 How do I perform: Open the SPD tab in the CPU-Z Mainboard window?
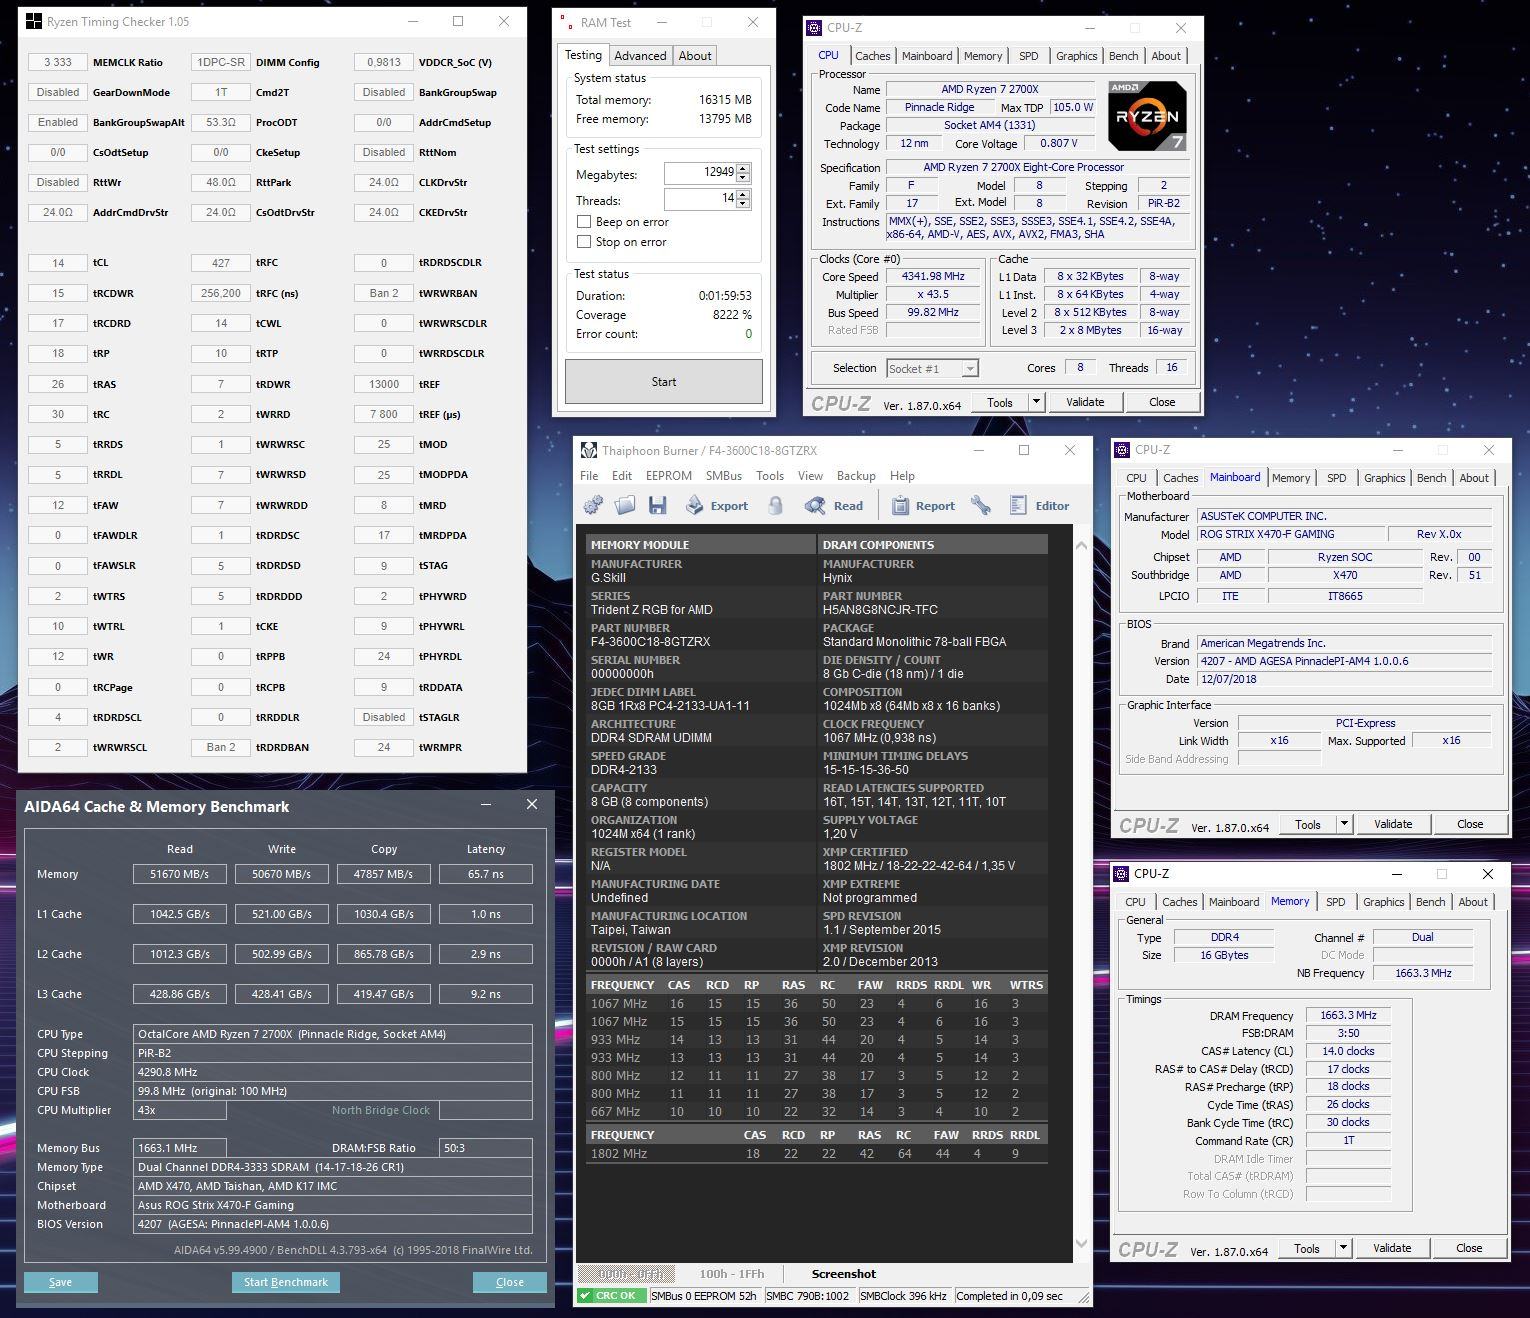point(1336,478)
